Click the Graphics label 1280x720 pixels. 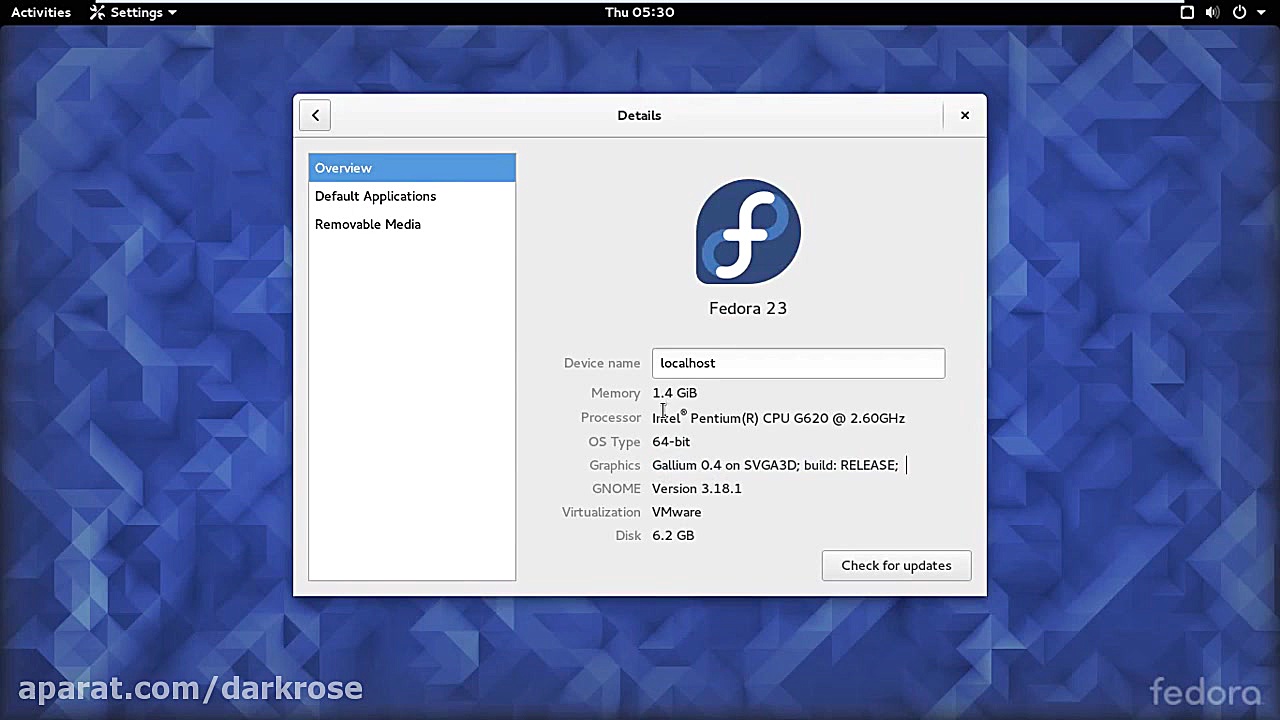coord(615,465)
